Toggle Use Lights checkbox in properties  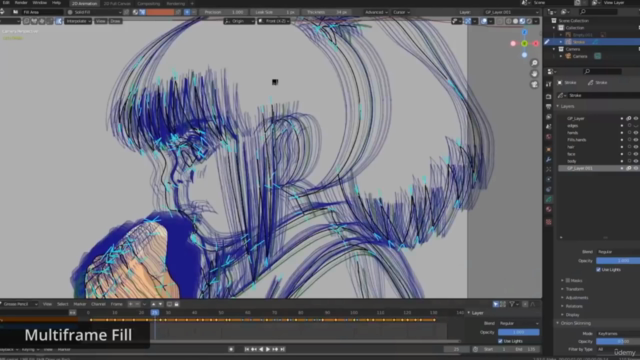pos(598,269)
